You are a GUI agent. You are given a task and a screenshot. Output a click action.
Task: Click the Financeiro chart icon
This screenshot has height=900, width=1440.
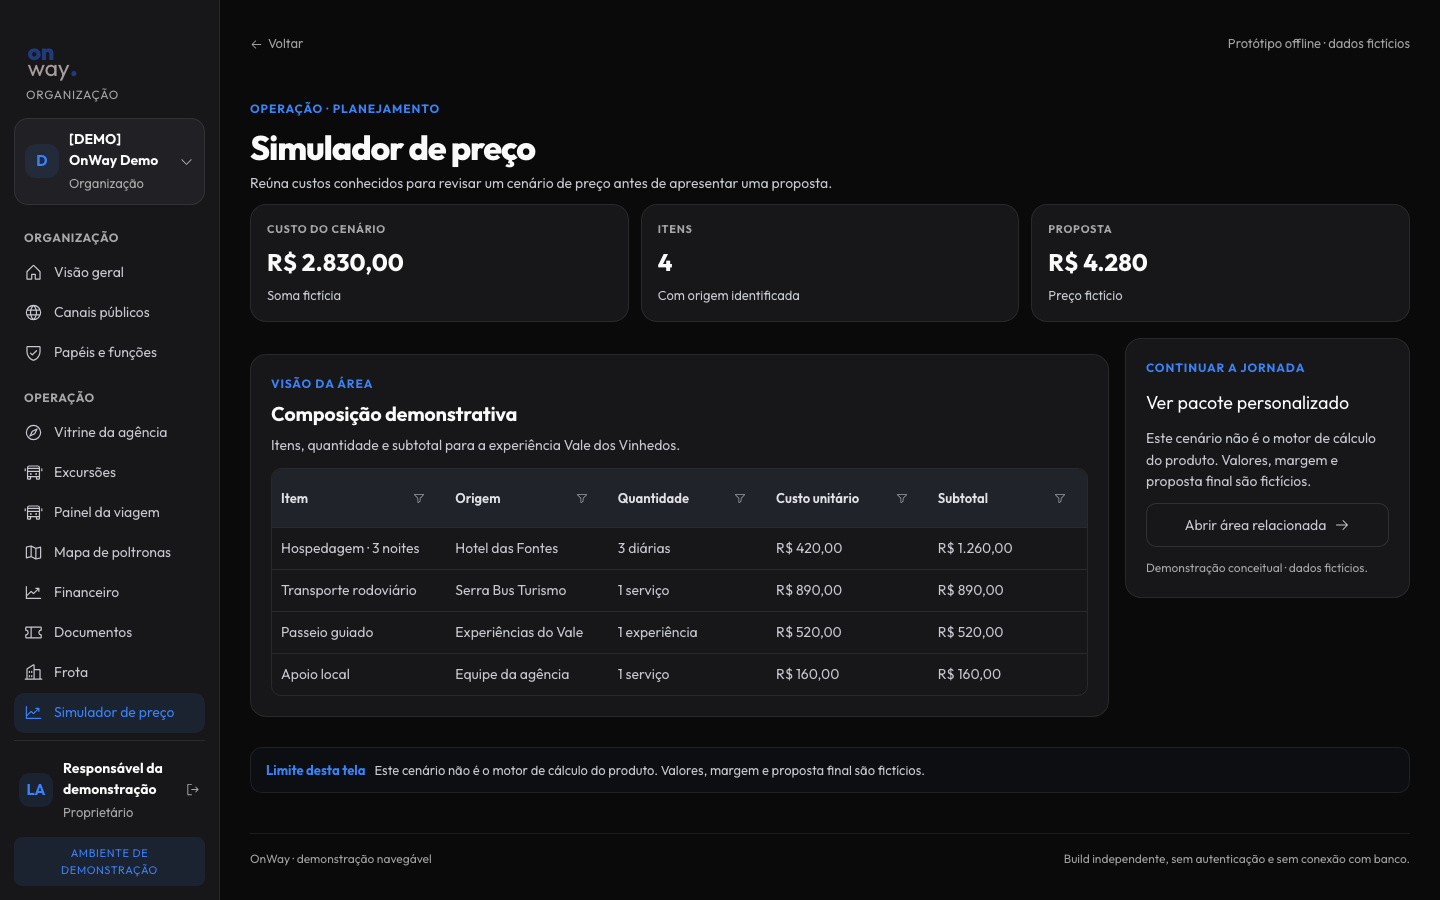[x=33, y=592]
